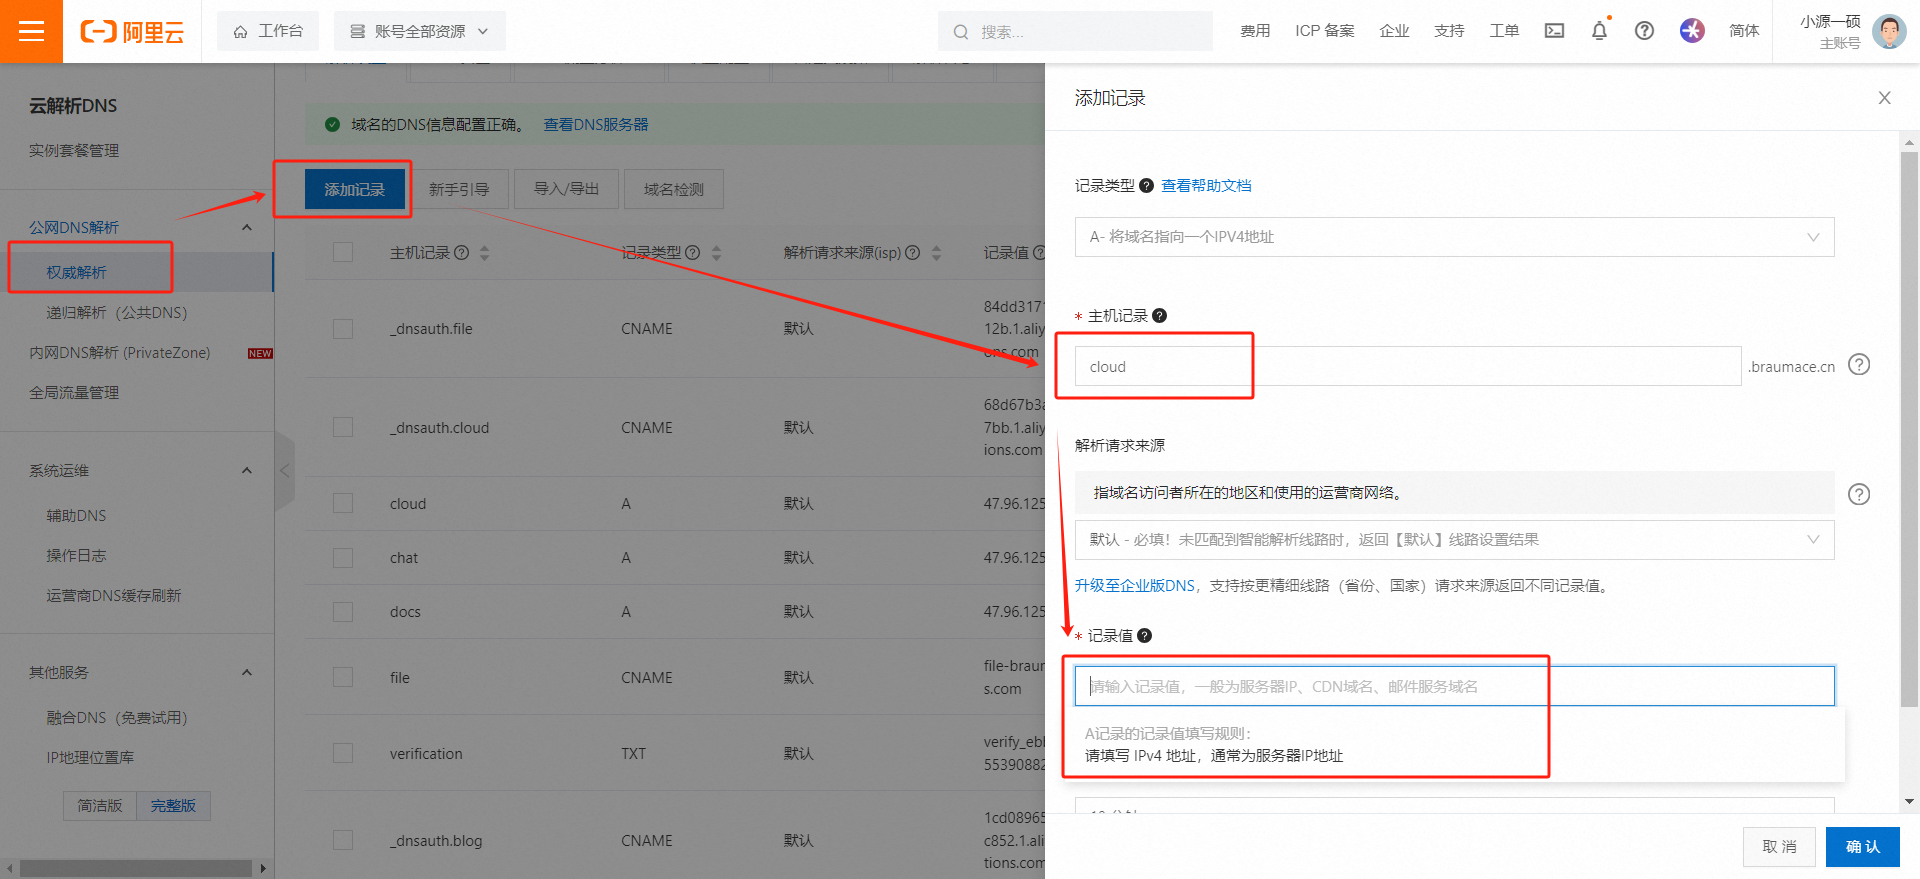The height and width of the screenshot is (879, 1920).
Task: Collapse the 系统运维 section
Action: pyautogui.click(x=247, y=471)
